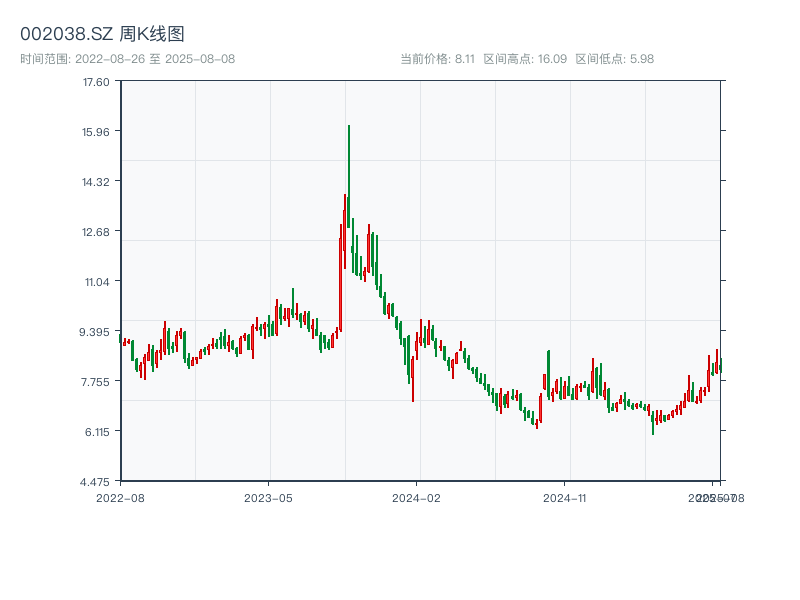Click the x-axis label 2022-08
Viewport: 800px width, 600px height.
[120, 498]
